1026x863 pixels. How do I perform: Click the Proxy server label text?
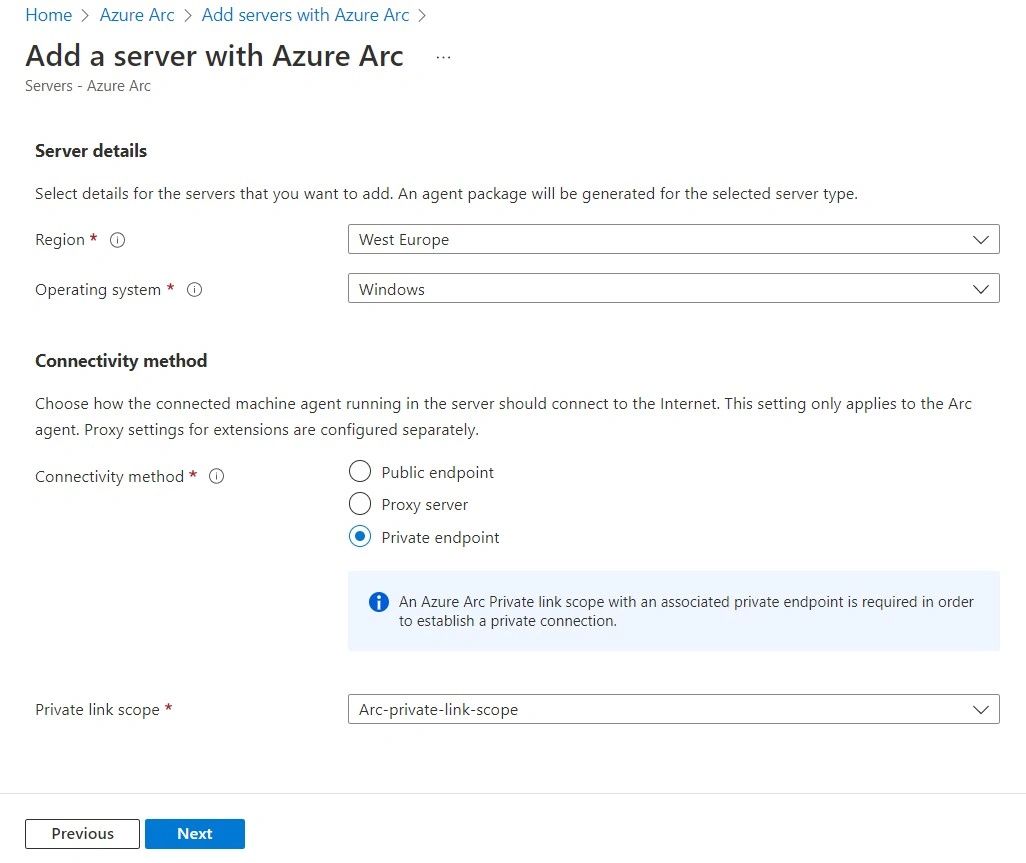point(425,505)
